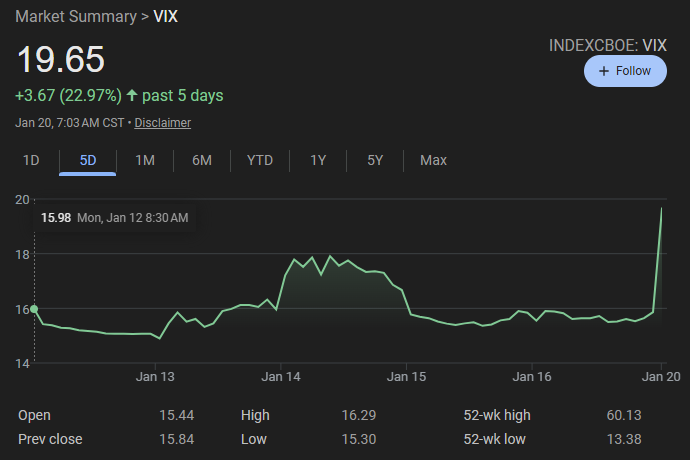Click the VIX breadcrumb title
The height and width of the screenshot is (460, 690).
click(x=165, y=17)
